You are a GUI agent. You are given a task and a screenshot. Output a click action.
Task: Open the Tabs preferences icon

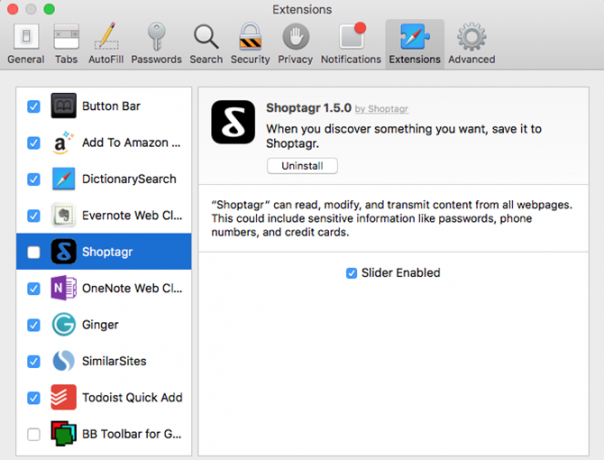click(66, 37)
